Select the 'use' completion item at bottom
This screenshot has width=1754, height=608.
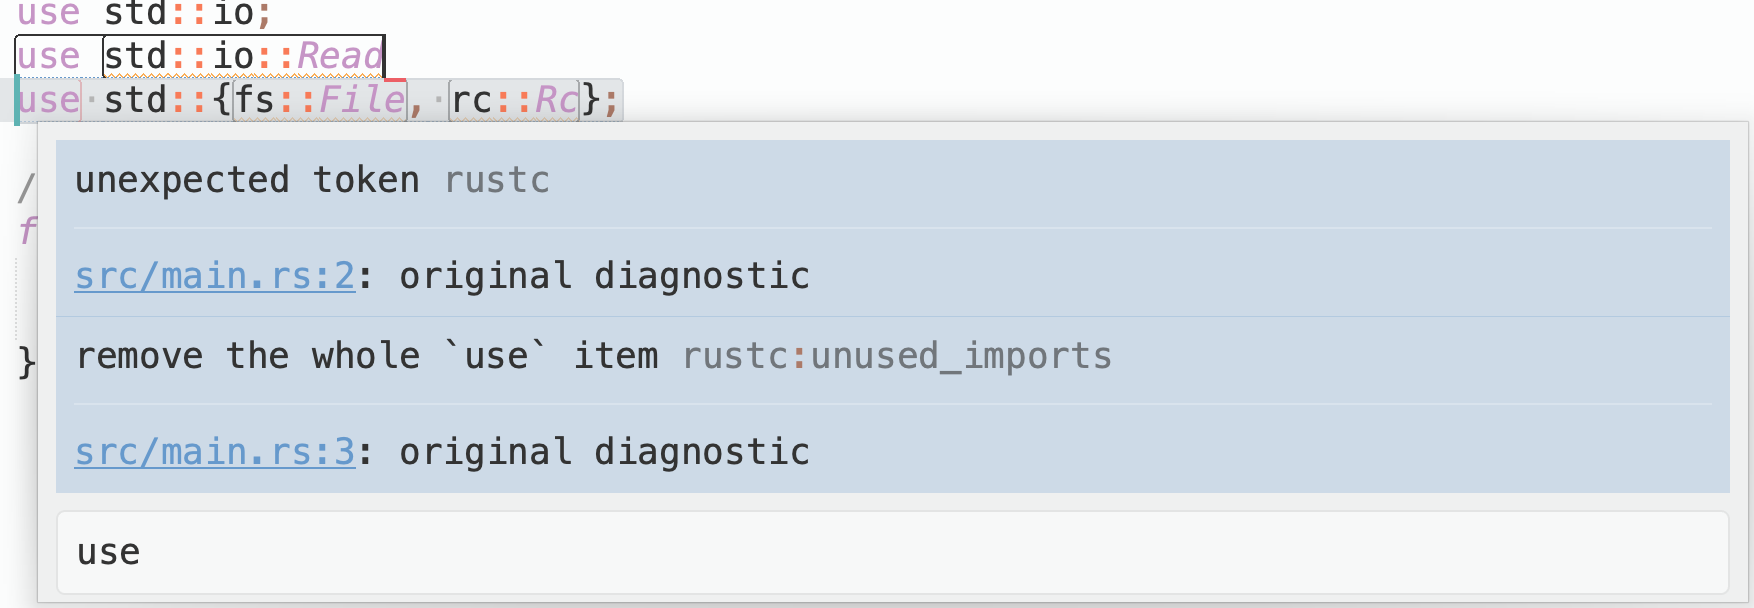[x=110, y=551]
